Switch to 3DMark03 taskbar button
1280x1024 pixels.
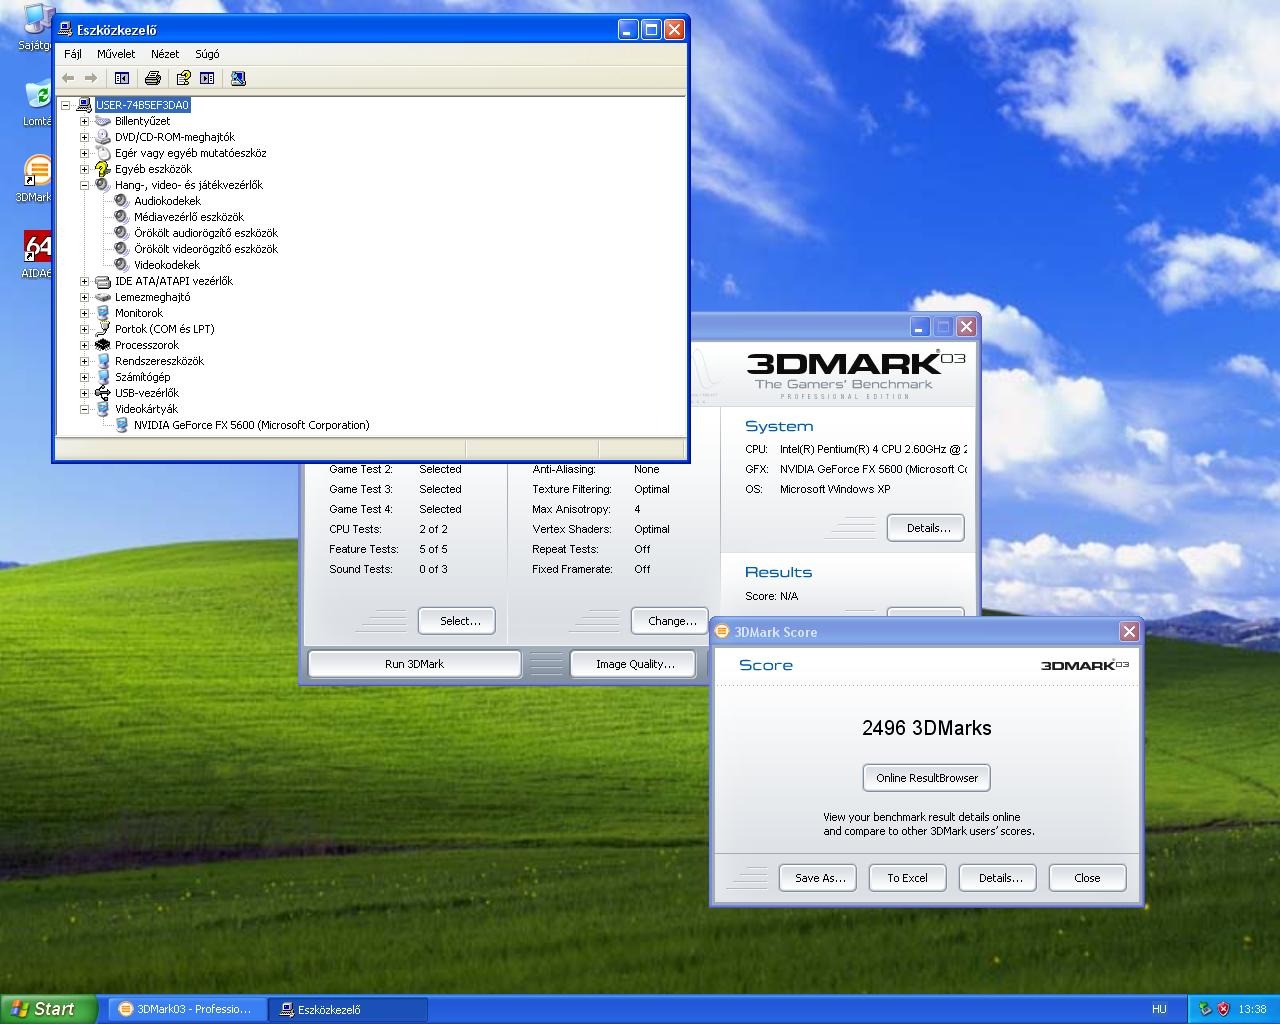(x=186, y=1009)
